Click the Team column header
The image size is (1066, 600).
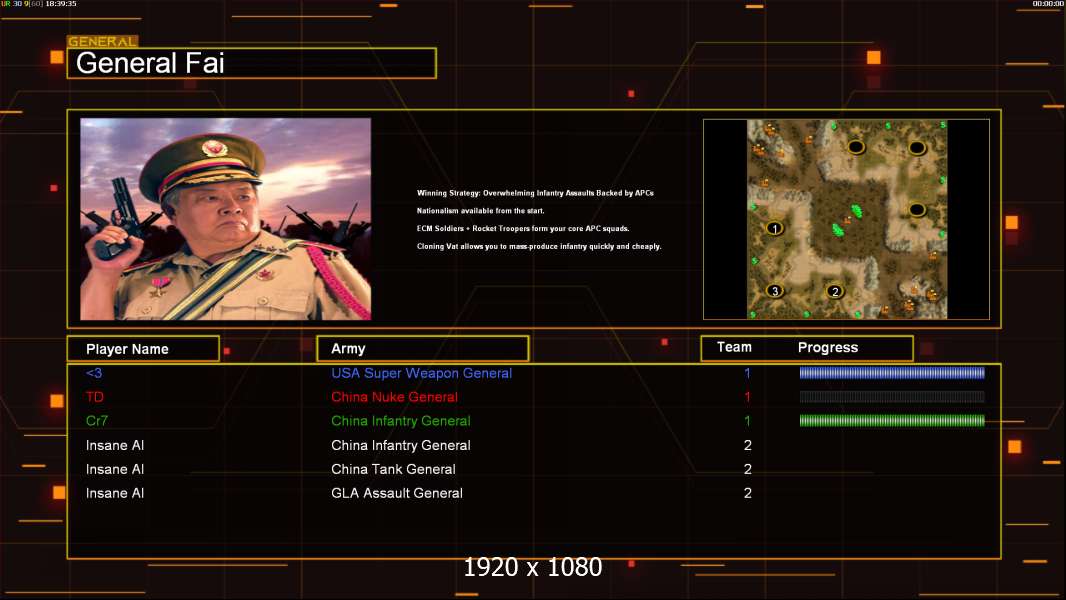(734, 347)
